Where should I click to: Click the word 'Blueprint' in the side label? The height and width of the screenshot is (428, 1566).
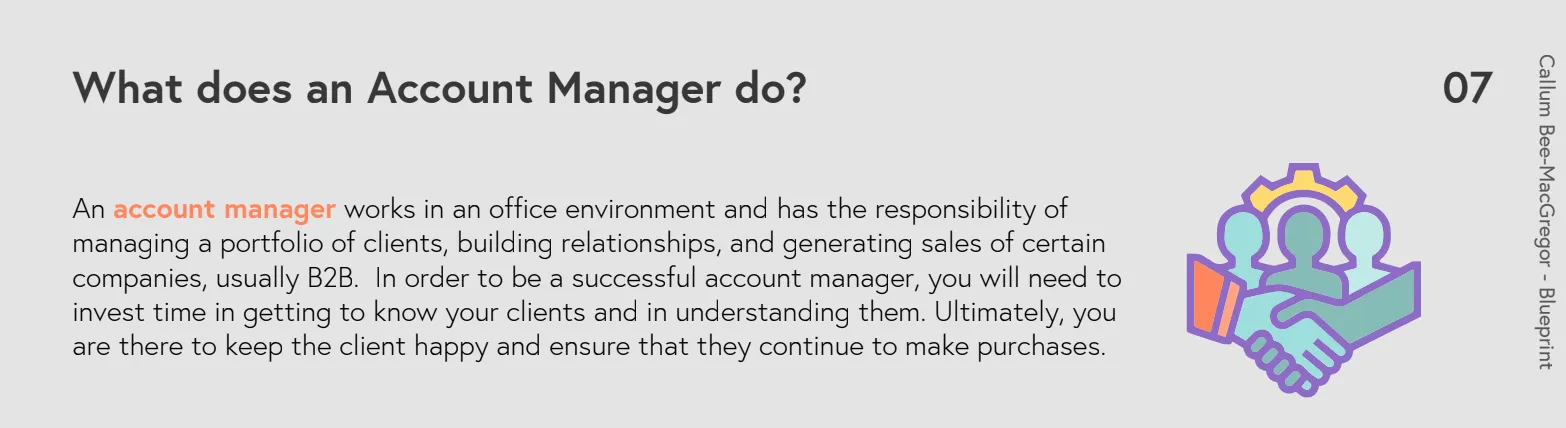coord(1545,329)
